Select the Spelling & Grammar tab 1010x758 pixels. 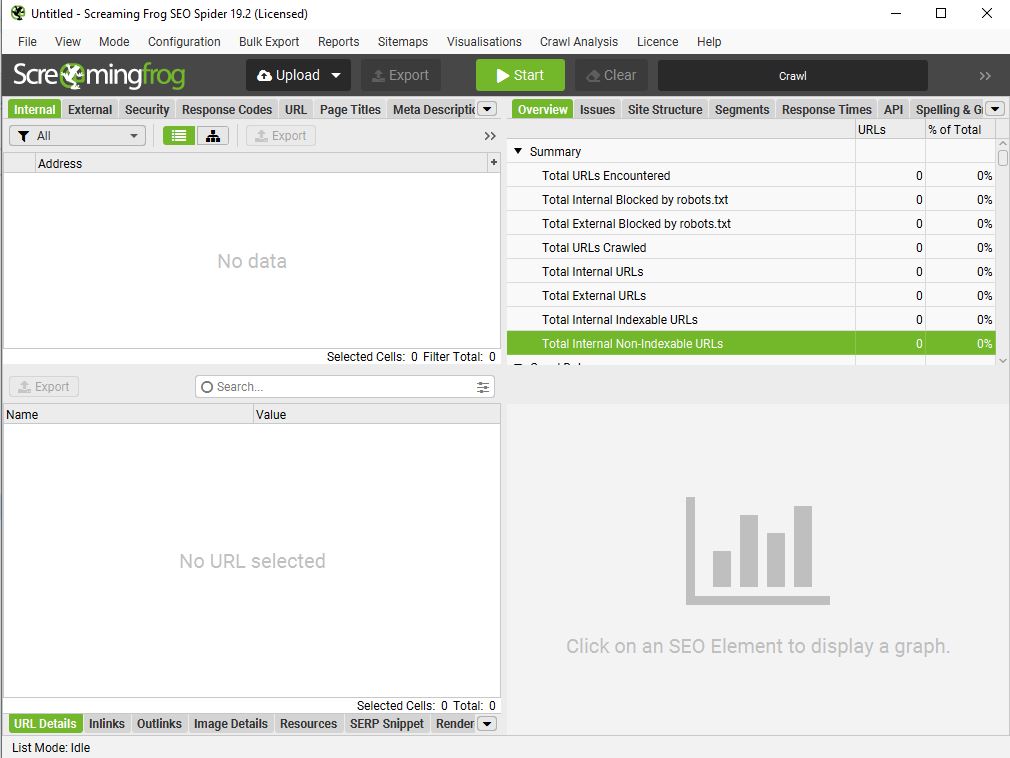948,109
